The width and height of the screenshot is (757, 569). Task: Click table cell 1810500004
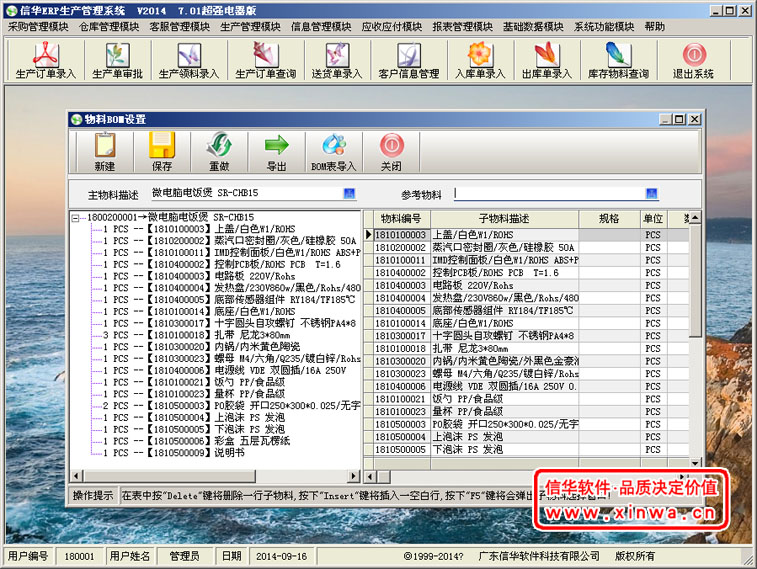tap(401, 437)
